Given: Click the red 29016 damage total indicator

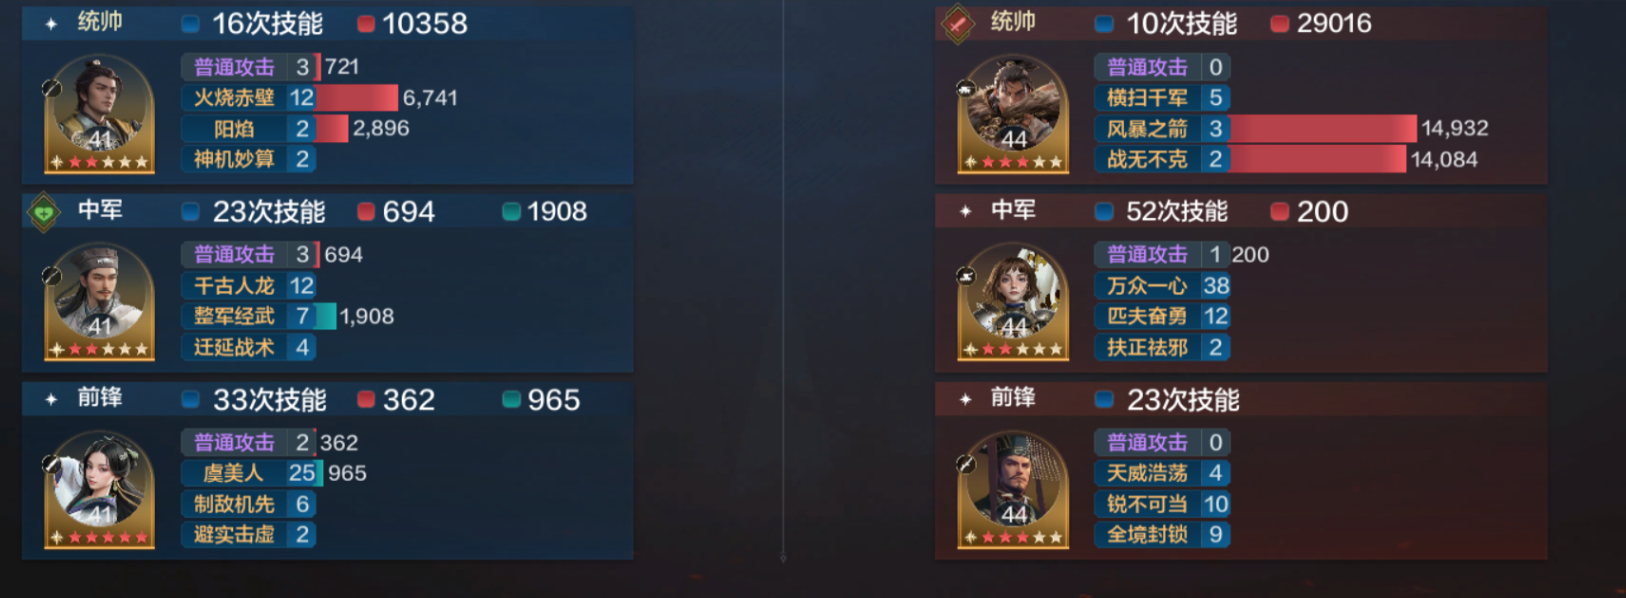Looking at the screenshot, I should [1321, 23].
